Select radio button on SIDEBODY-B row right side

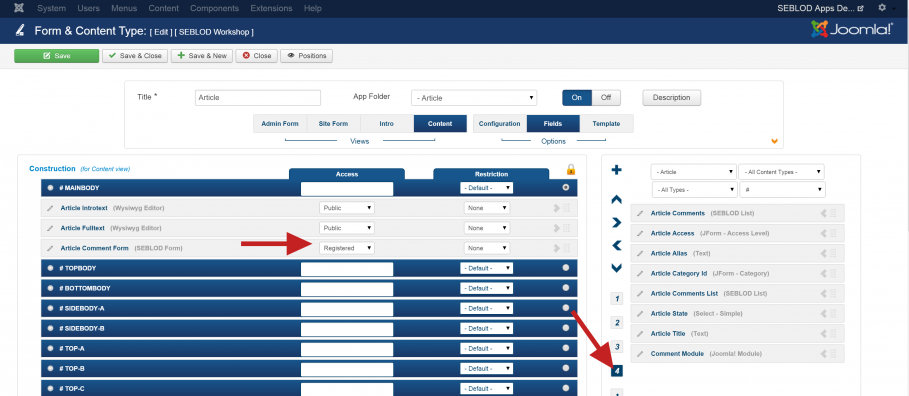(x=566, y=328)
